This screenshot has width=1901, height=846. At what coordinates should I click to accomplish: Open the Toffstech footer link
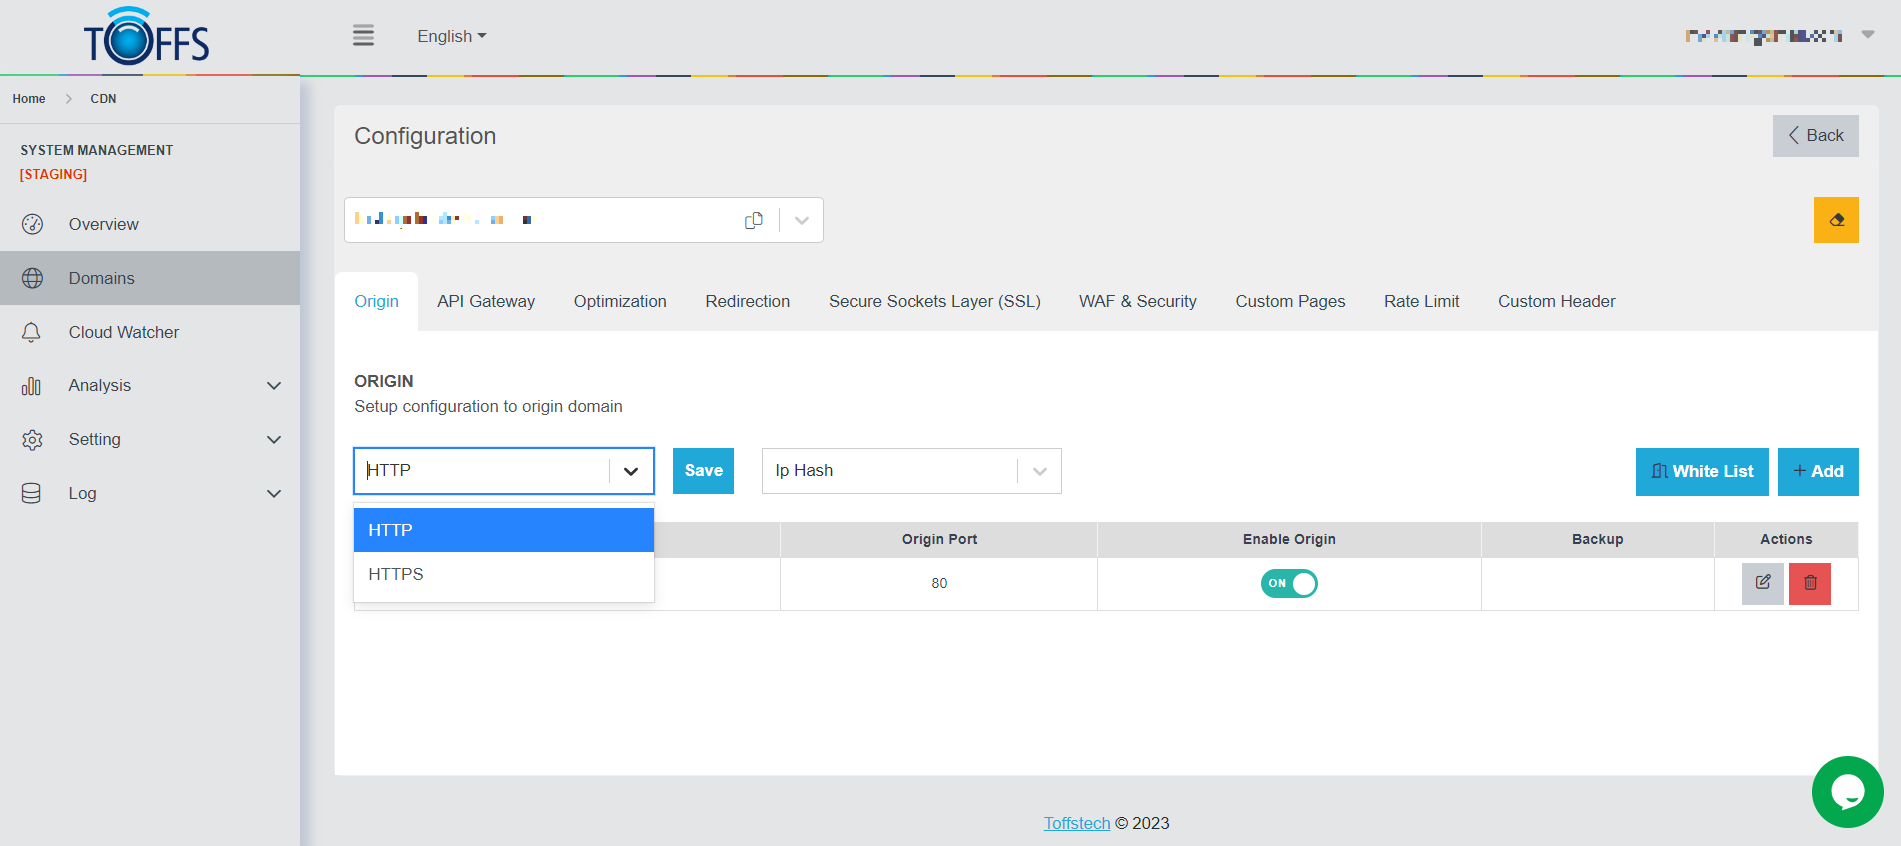[x=1076, y=823]
